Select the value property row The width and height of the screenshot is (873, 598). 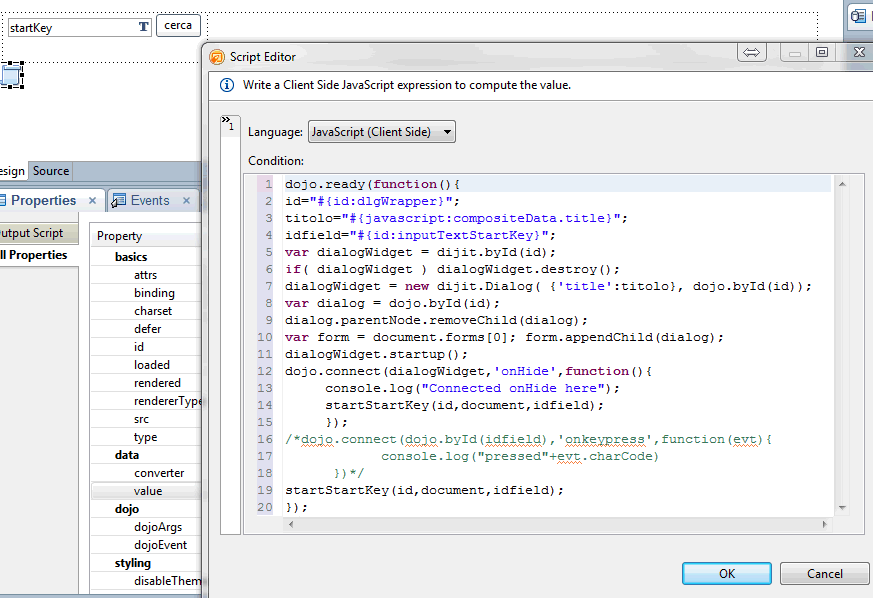click(x=146, y=491)
